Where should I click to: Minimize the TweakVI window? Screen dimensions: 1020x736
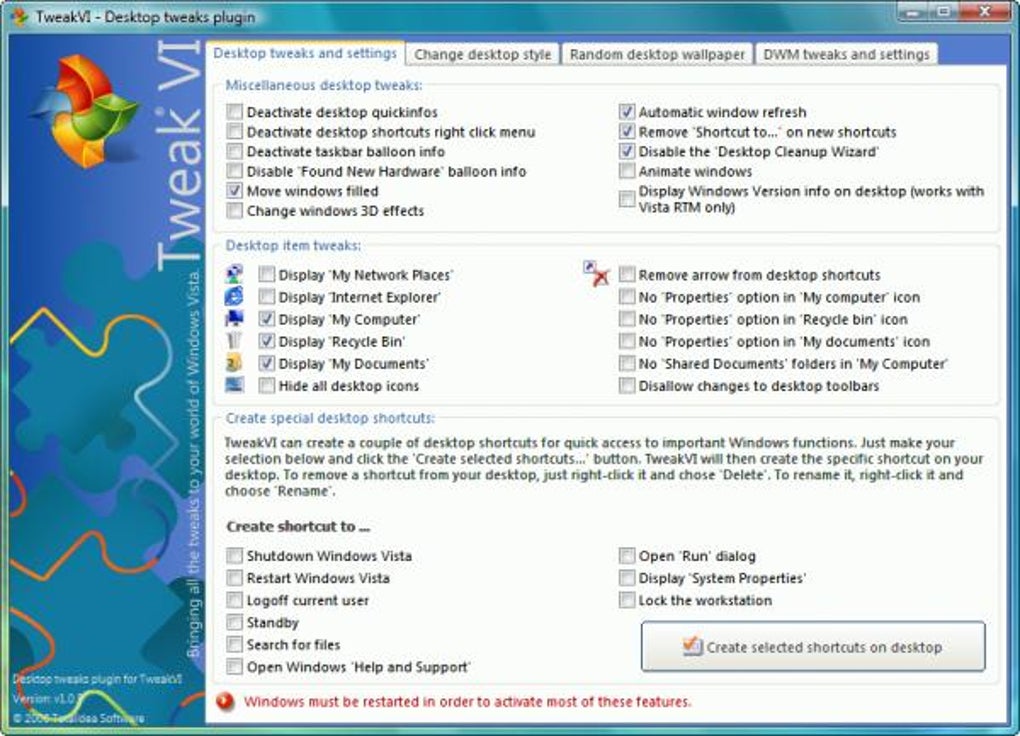coord(915,11)
